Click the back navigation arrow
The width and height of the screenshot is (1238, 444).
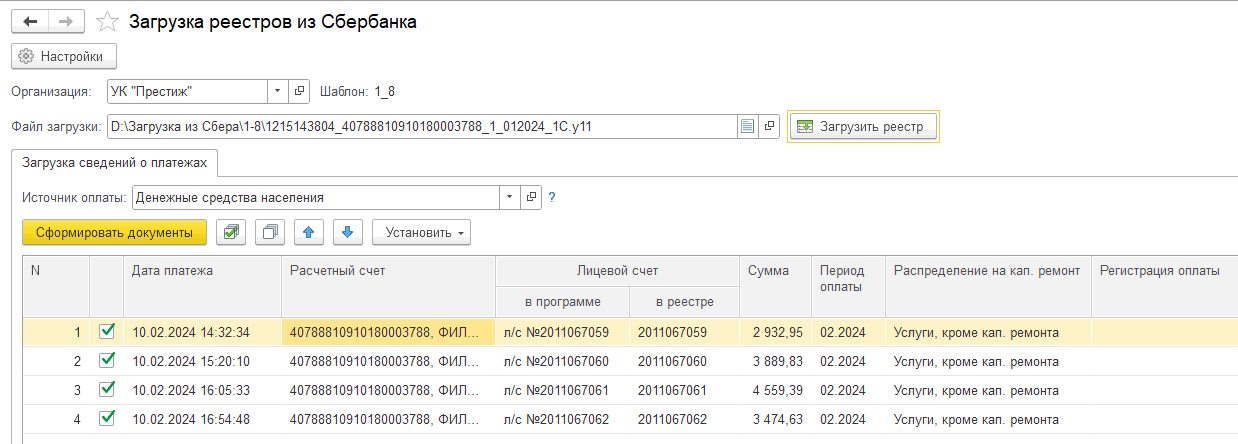[x=31, y=21]
